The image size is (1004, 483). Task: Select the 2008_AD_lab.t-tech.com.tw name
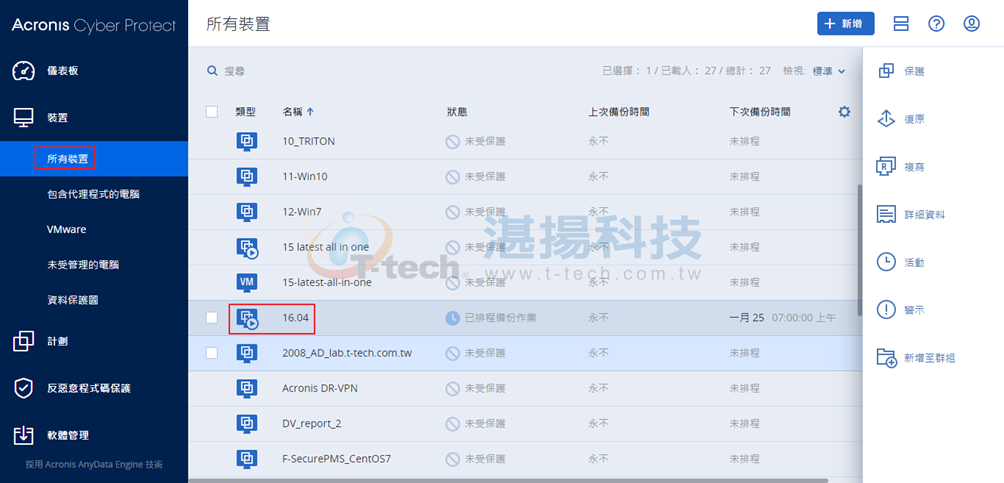(x=347, y=353)
